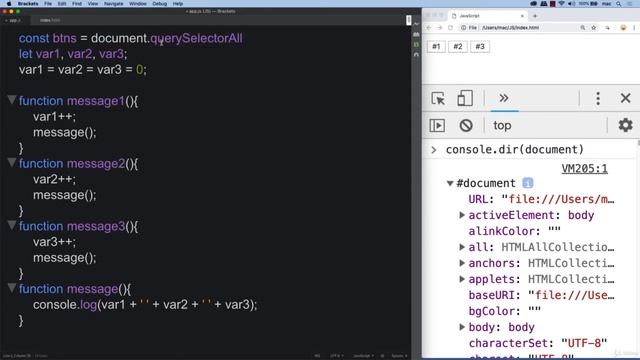The image size is (640, 360).
Task: Collapse the message function fold triangle
Action: click(12, 288)
